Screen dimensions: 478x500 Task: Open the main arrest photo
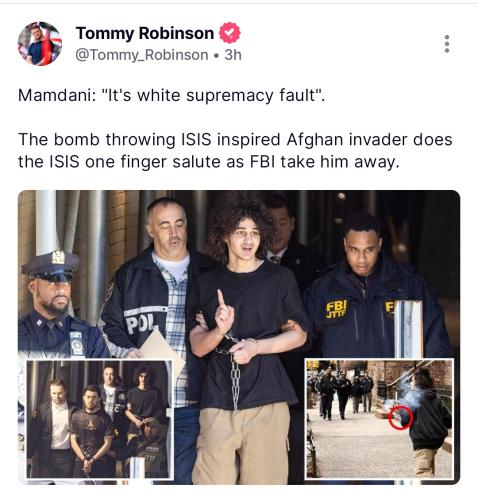pos(239,337)
